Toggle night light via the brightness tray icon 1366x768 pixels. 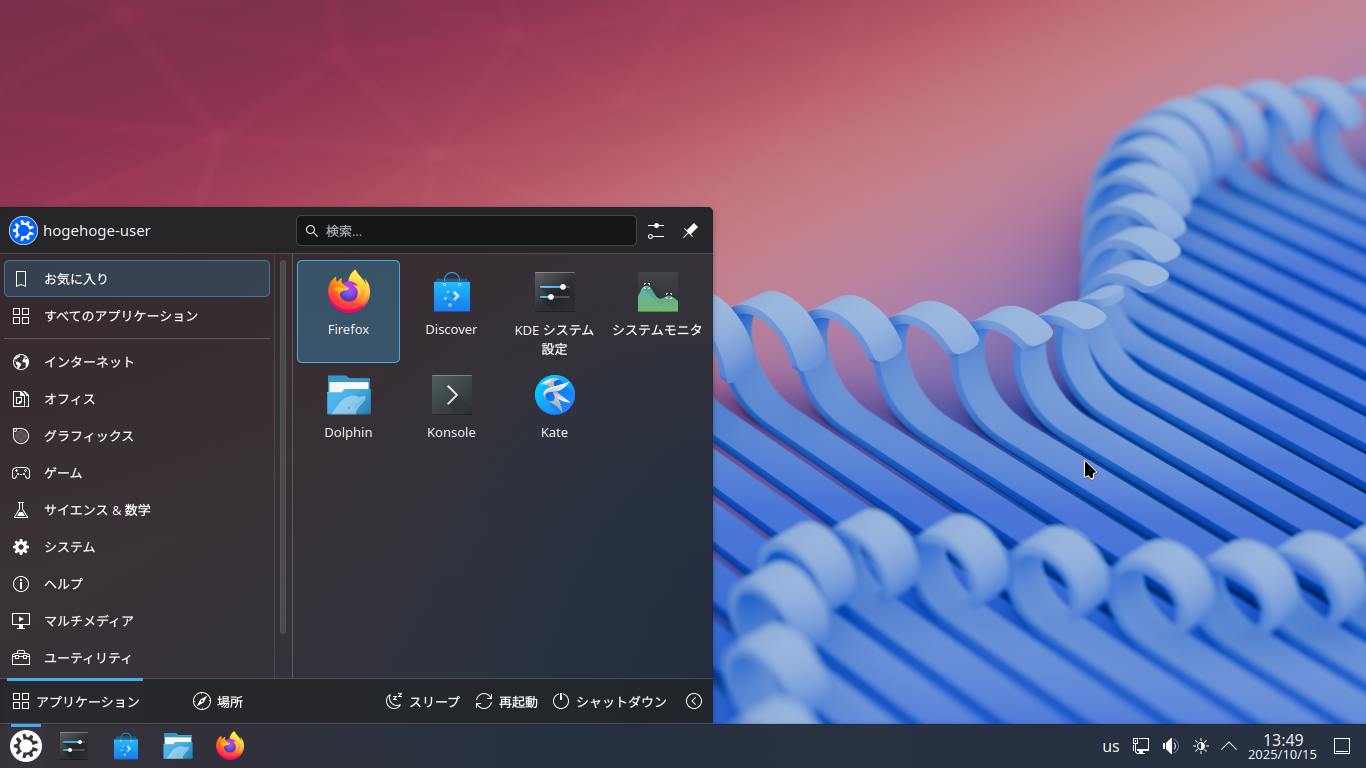1200,745
